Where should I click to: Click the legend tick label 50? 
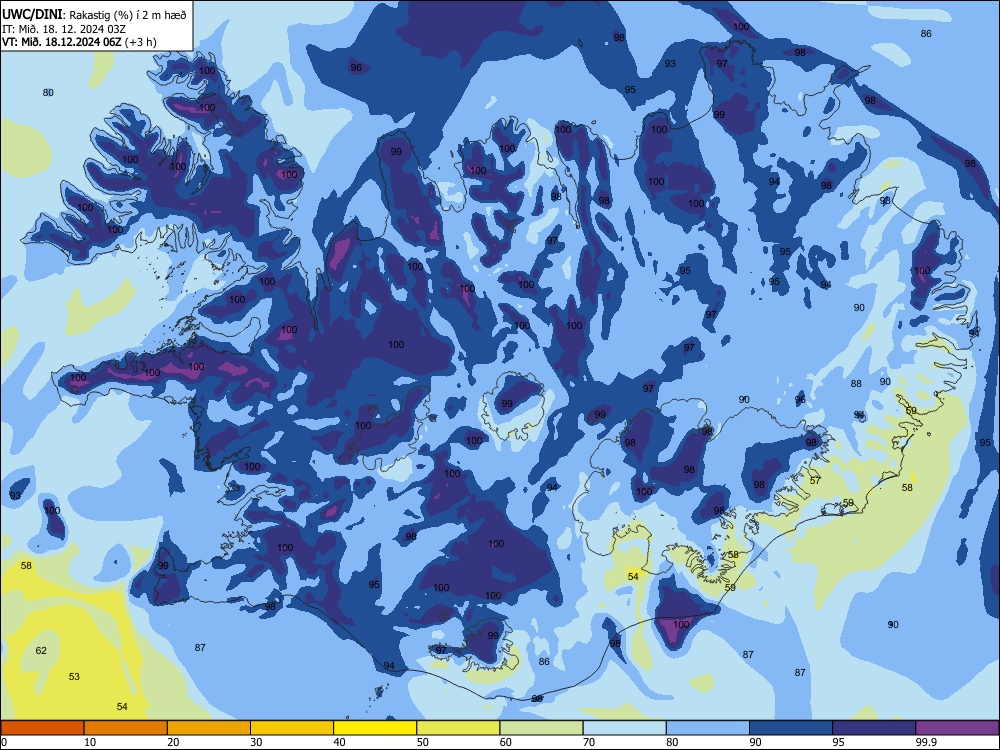click(x=422, y=742)
